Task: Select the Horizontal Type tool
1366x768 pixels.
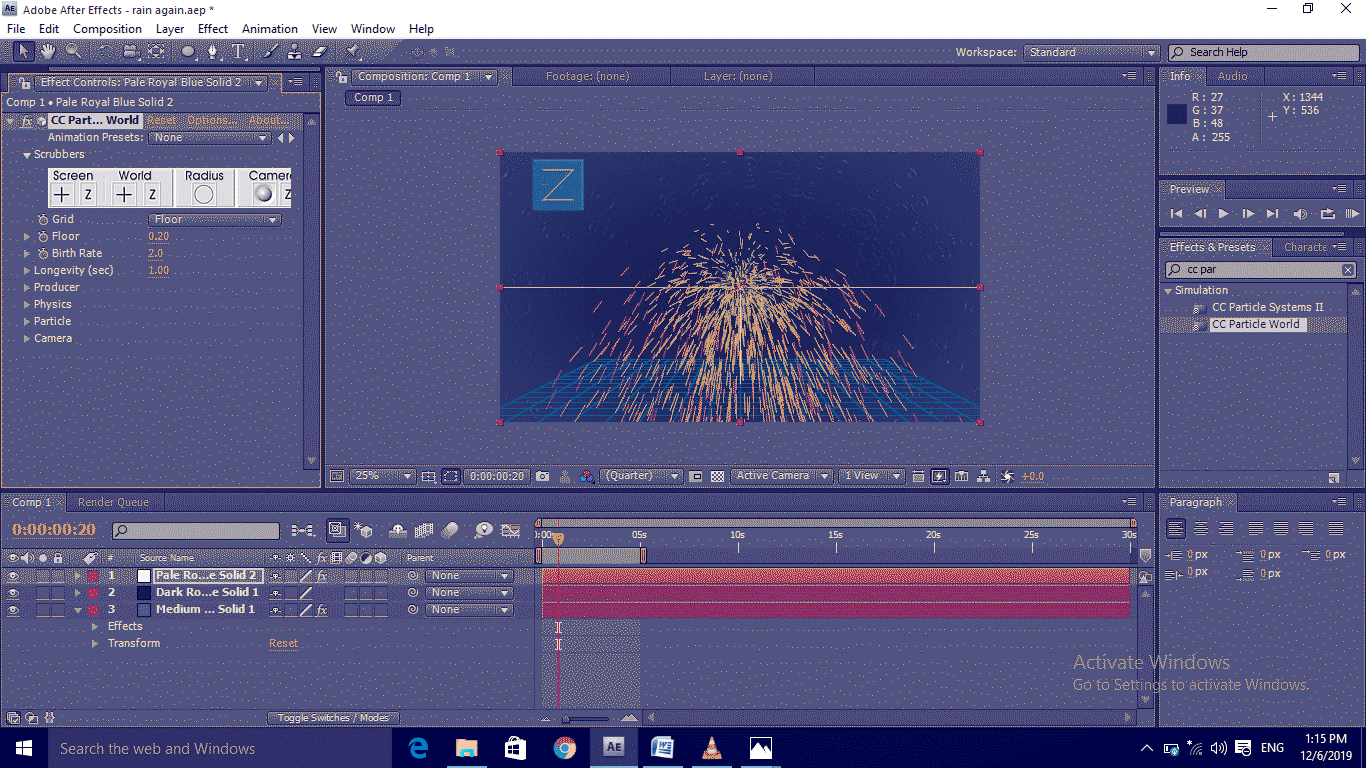Action: [x=239, y=51]
